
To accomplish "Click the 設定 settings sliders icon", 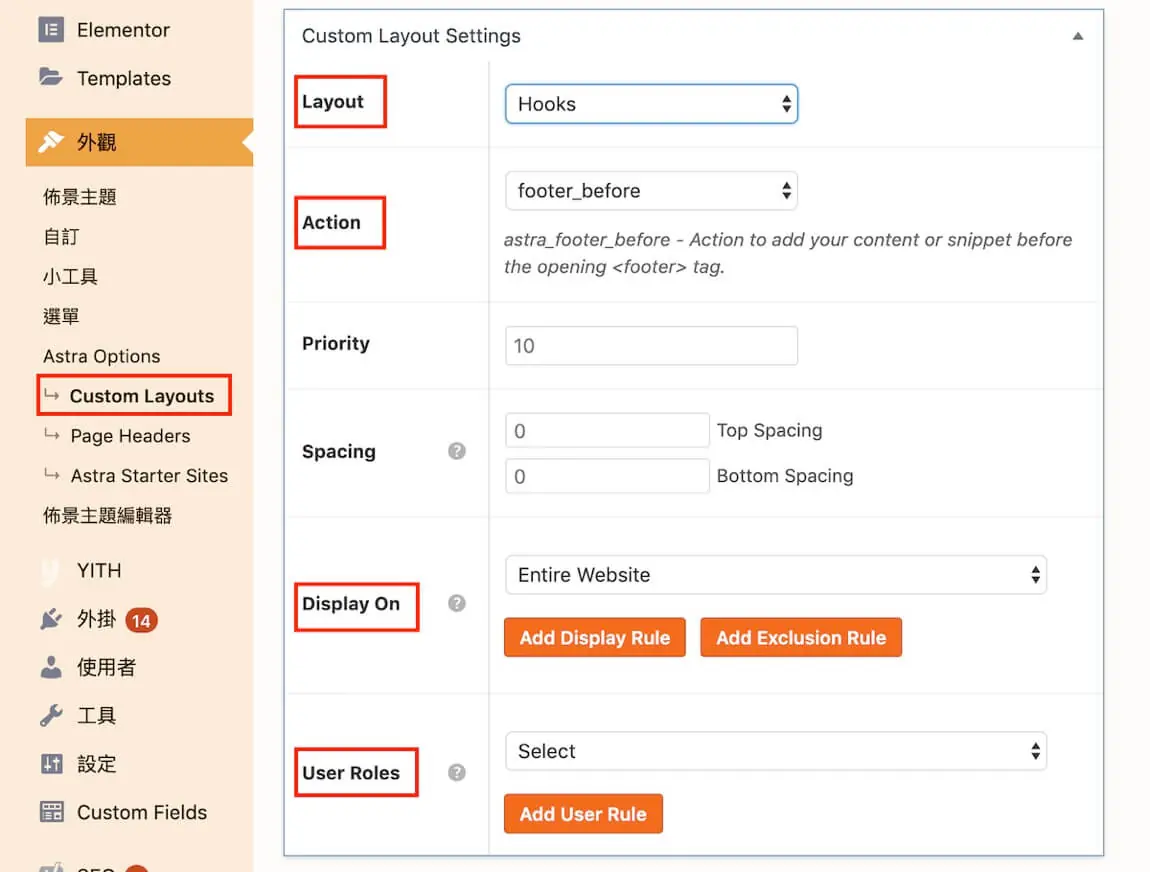I will 51,764.
